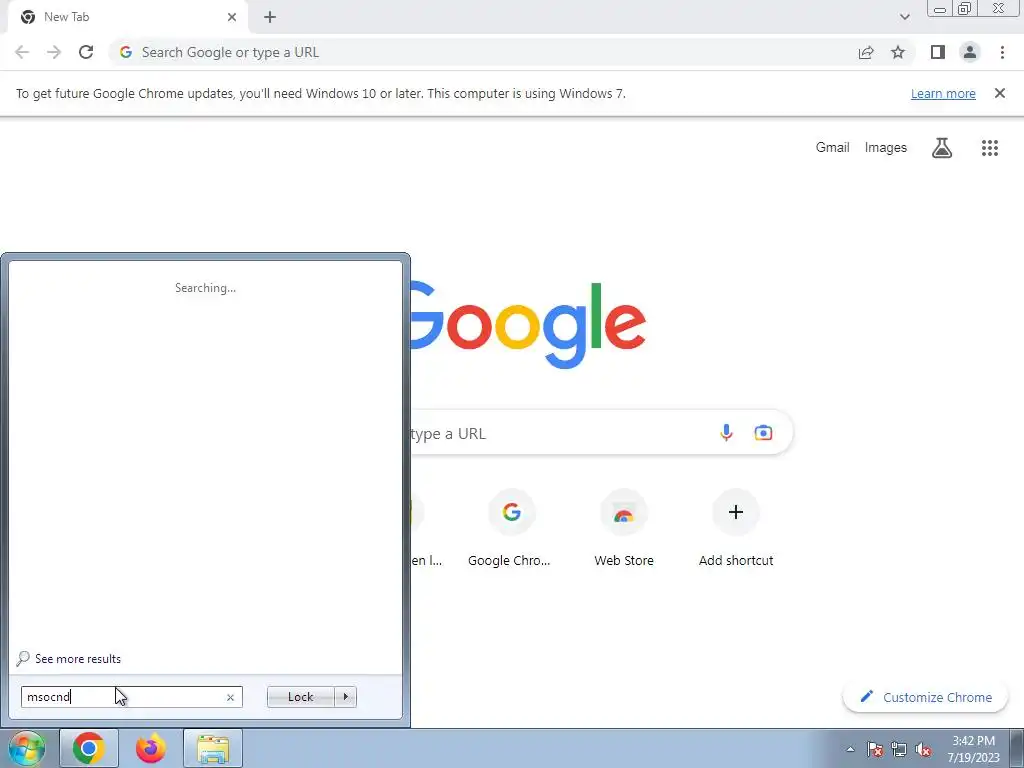The height and width of the screenshot is (768, 1024).
Task: Open the Google apps grid
Action: (990, 148)
